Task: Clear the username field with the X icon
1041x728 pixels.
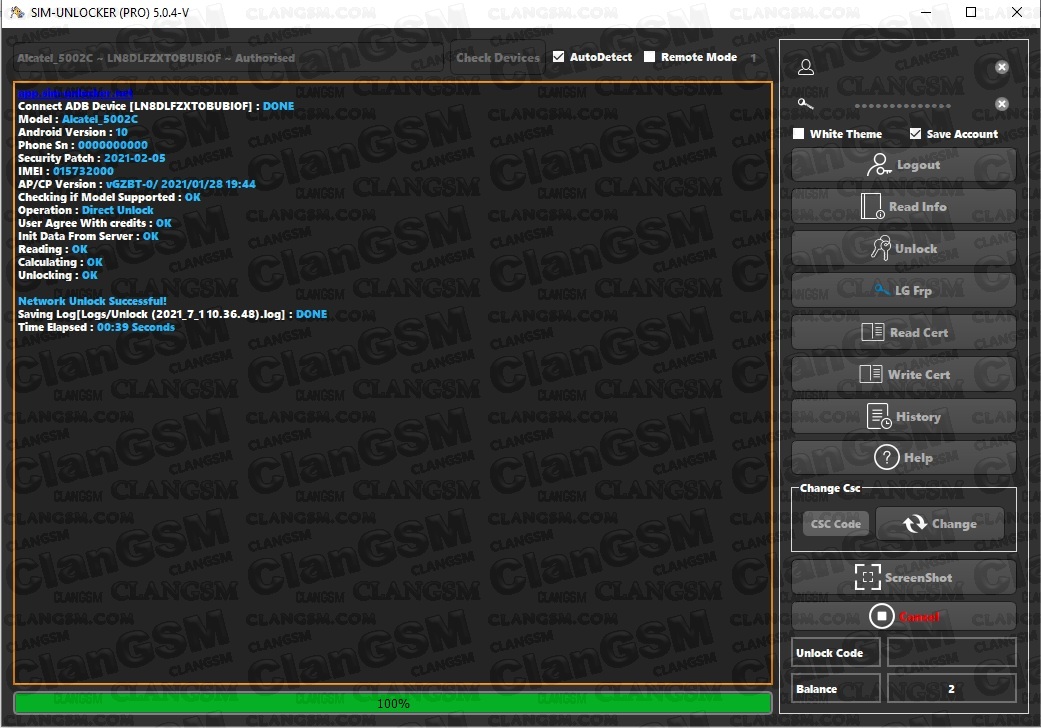Action: 1002,67
